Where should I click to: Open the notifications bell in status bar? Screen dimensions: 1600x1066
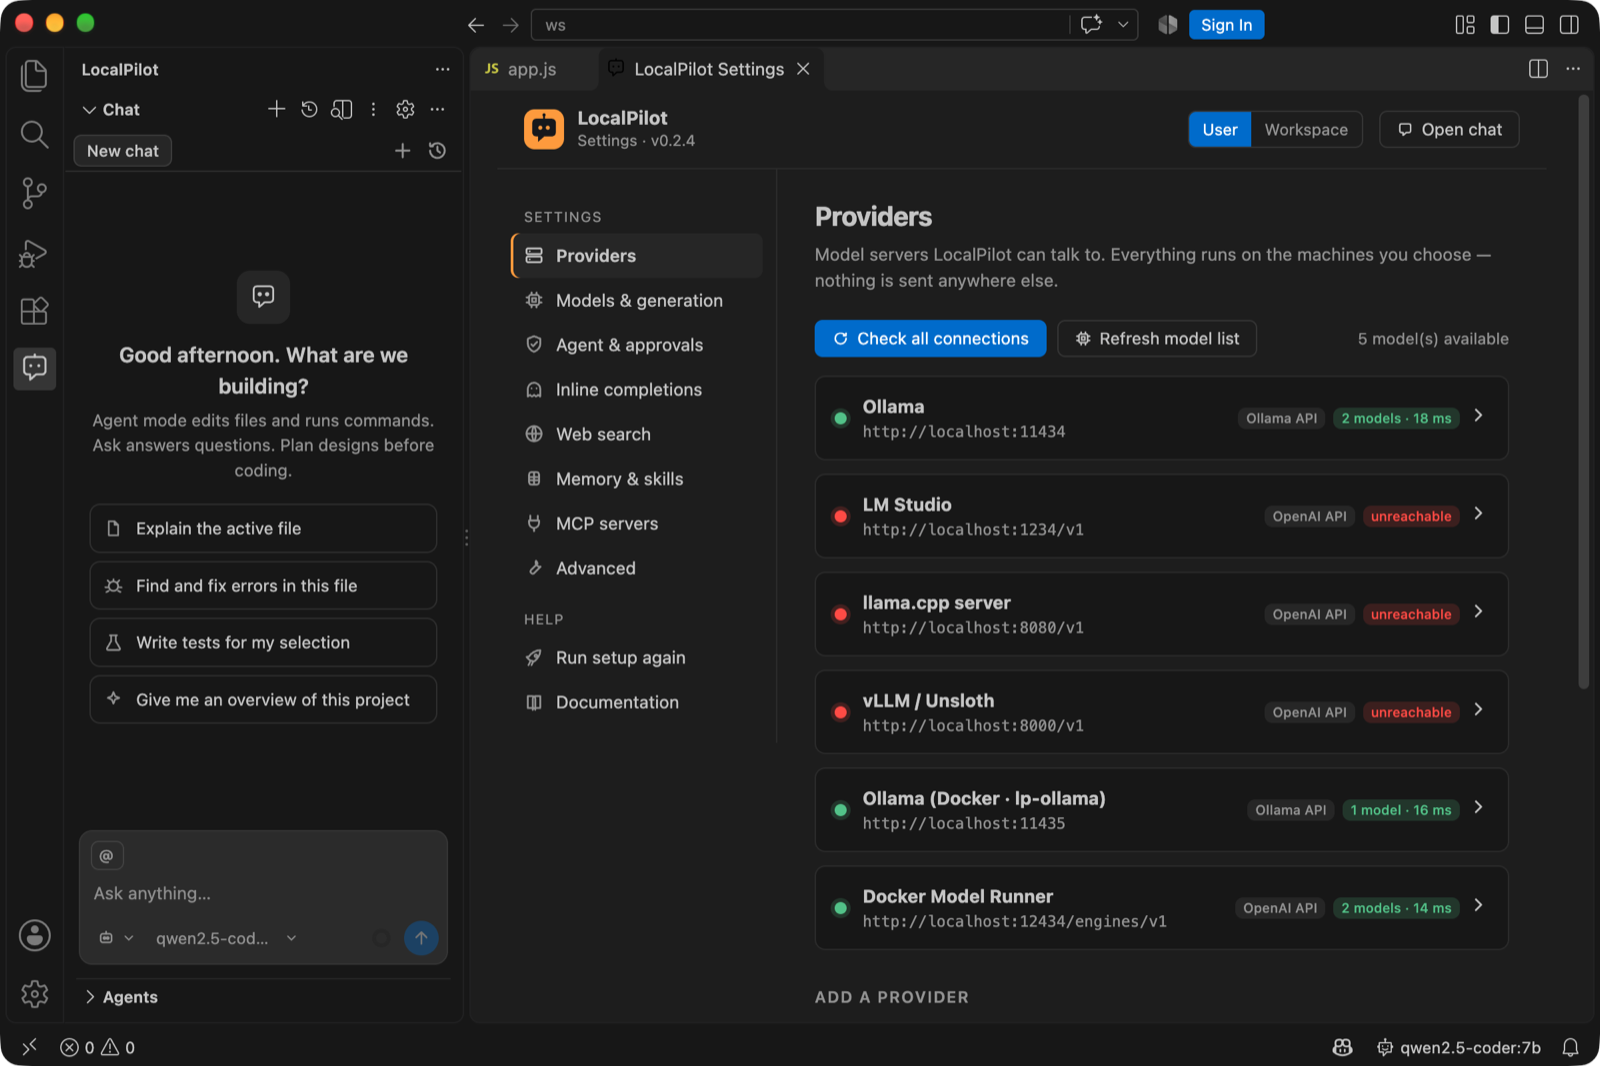pyautogui.click(x=1571, y=1047)
